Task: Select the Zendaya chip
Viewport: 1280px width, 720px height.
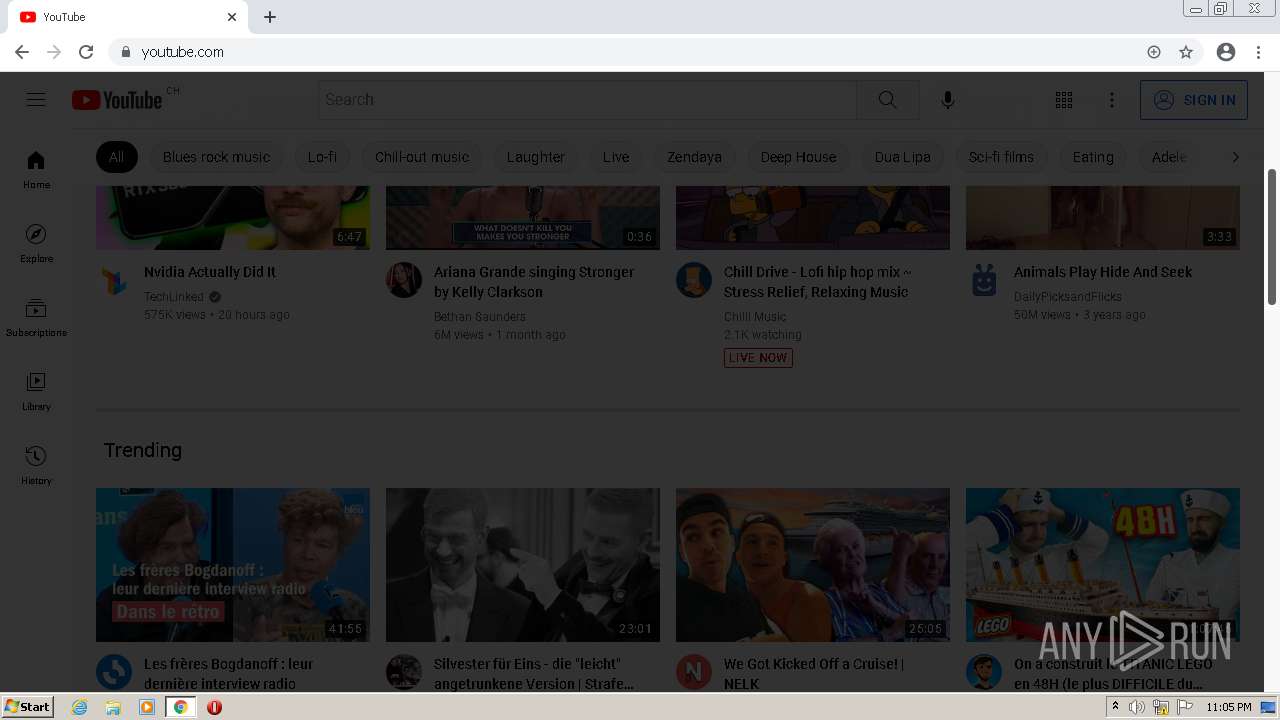Action: pos(694,157)
